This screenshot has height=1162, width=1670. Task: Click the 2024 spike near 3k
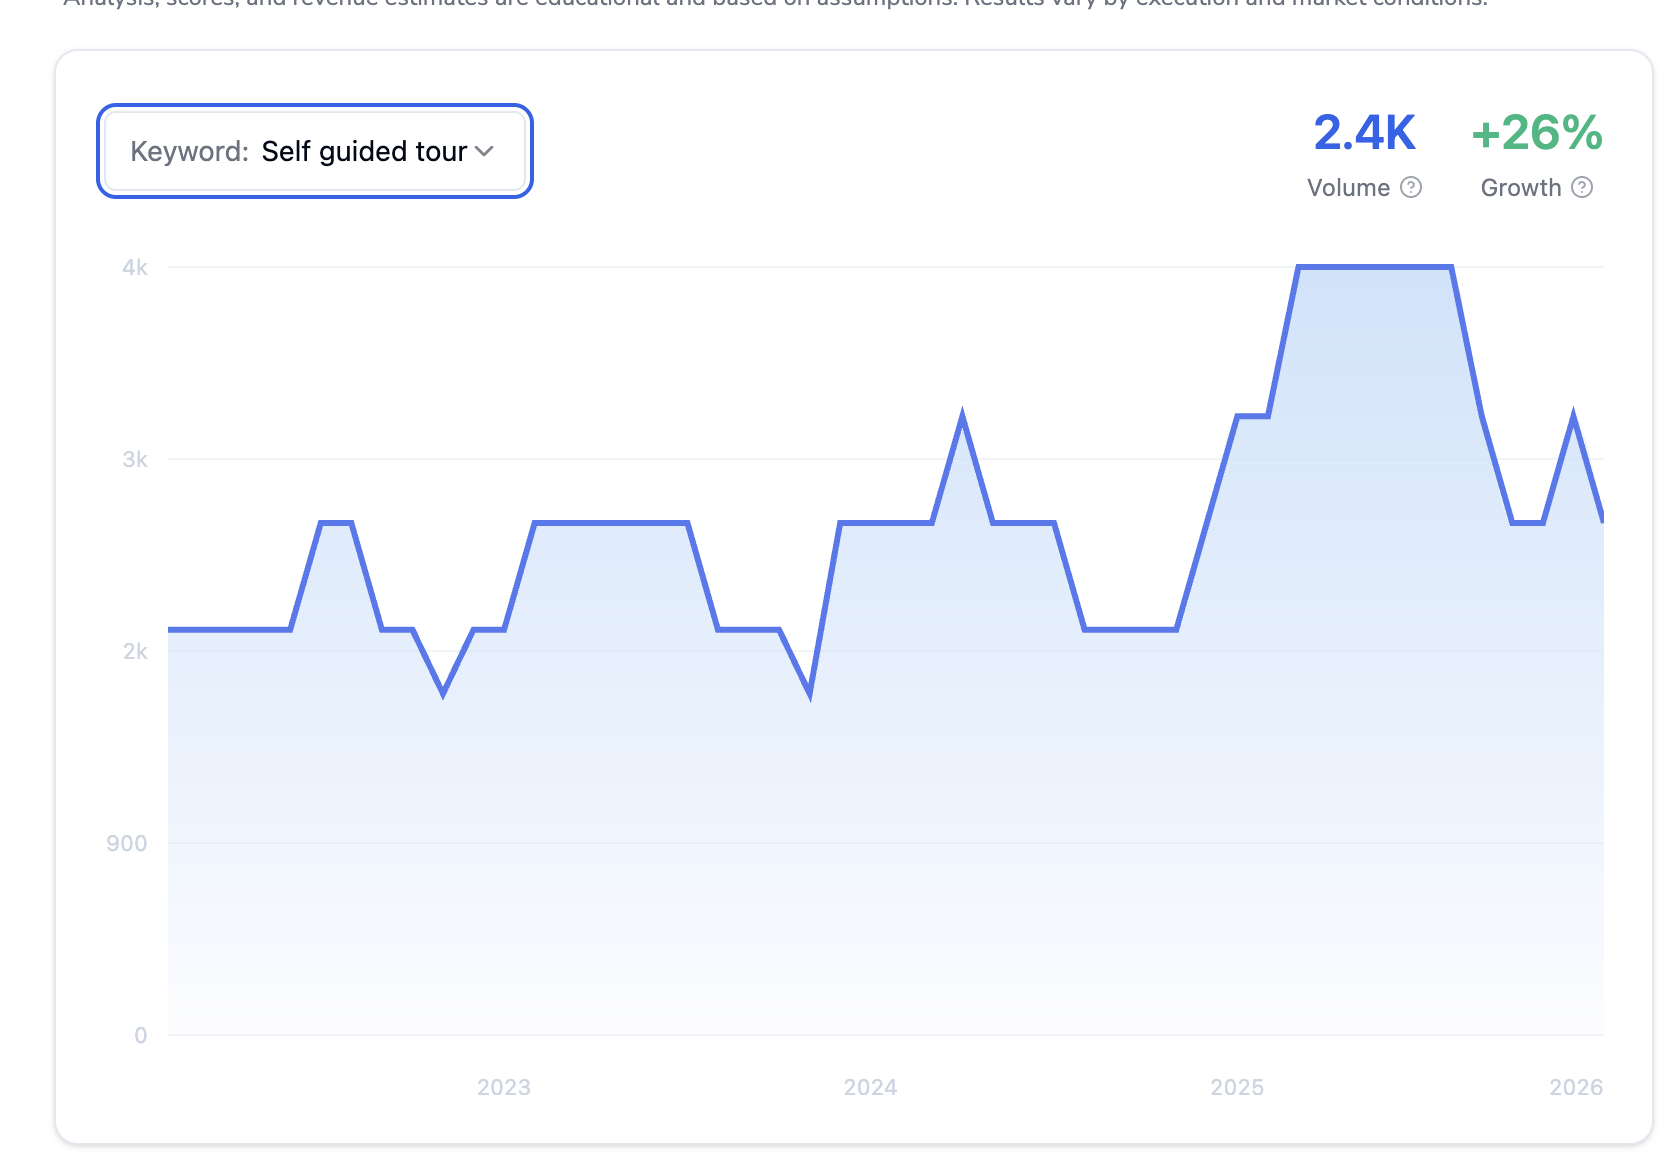(x=962, y=417)
